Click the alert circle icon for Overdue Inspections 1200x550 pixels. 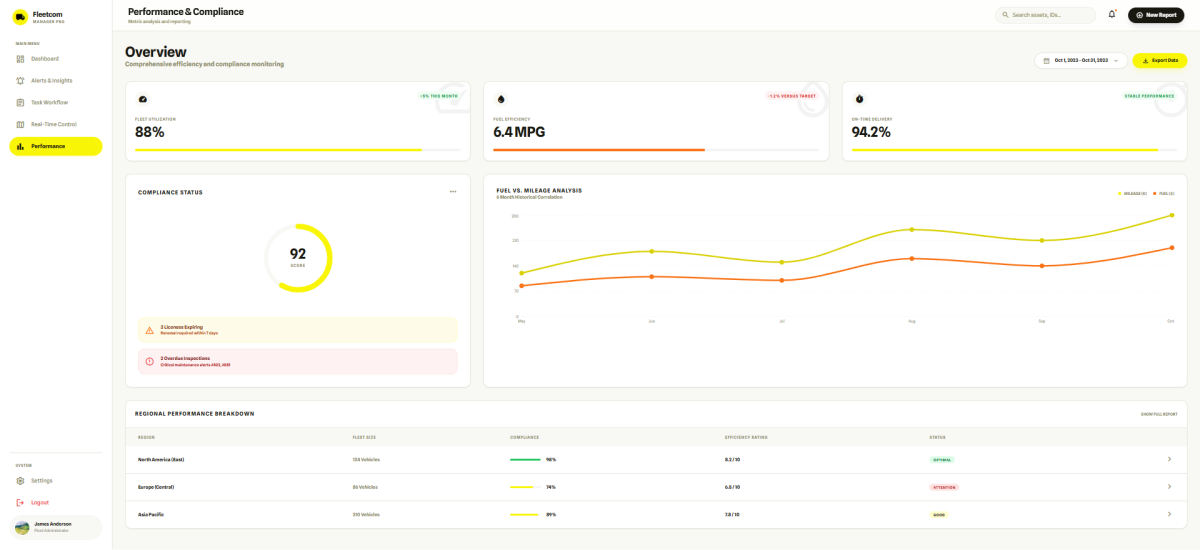[149, 361]
